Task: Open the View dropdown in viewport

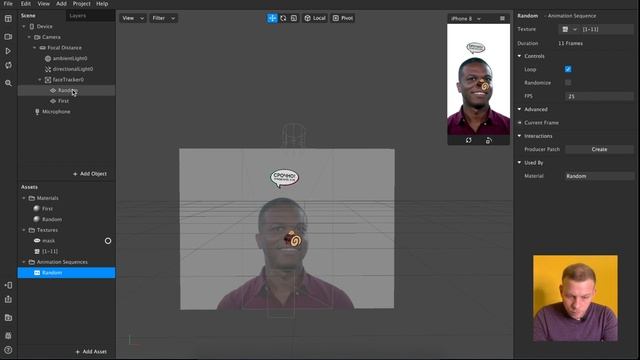Action: (x=133, y=18)
